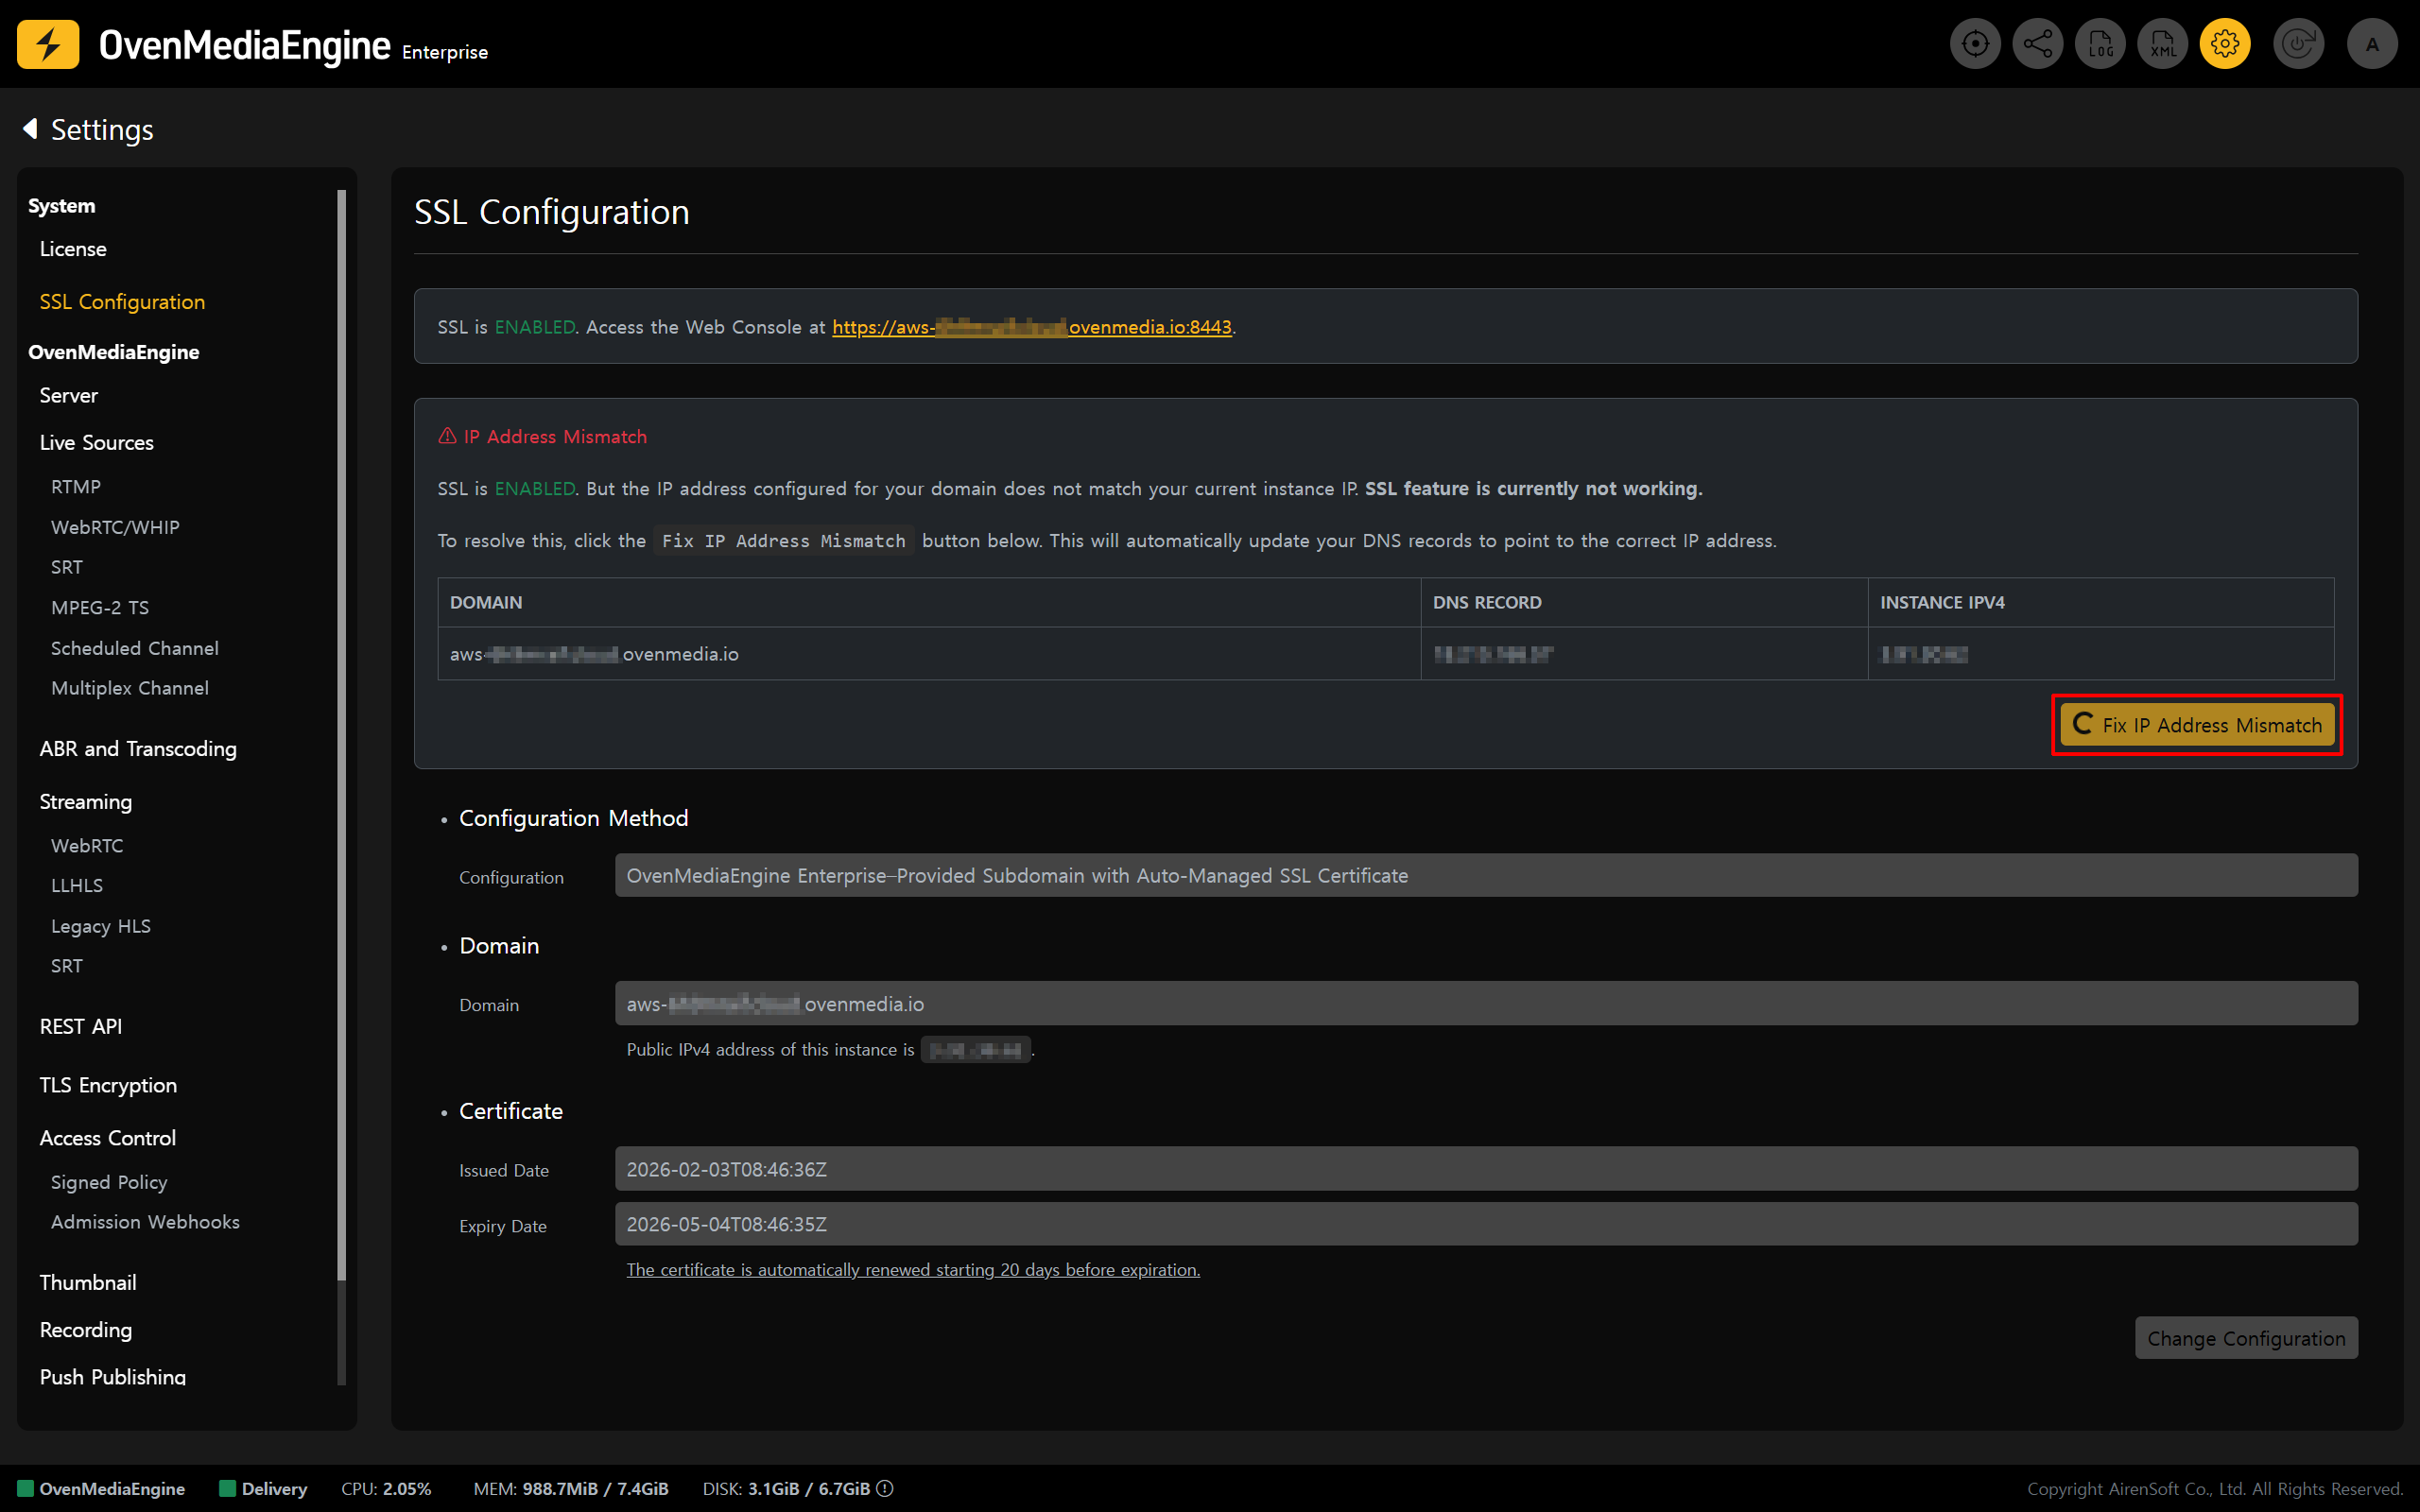Open the share/cluster nodes icon
Viewport: 2420px width, 1512px height.
(x=2037, y=44)
